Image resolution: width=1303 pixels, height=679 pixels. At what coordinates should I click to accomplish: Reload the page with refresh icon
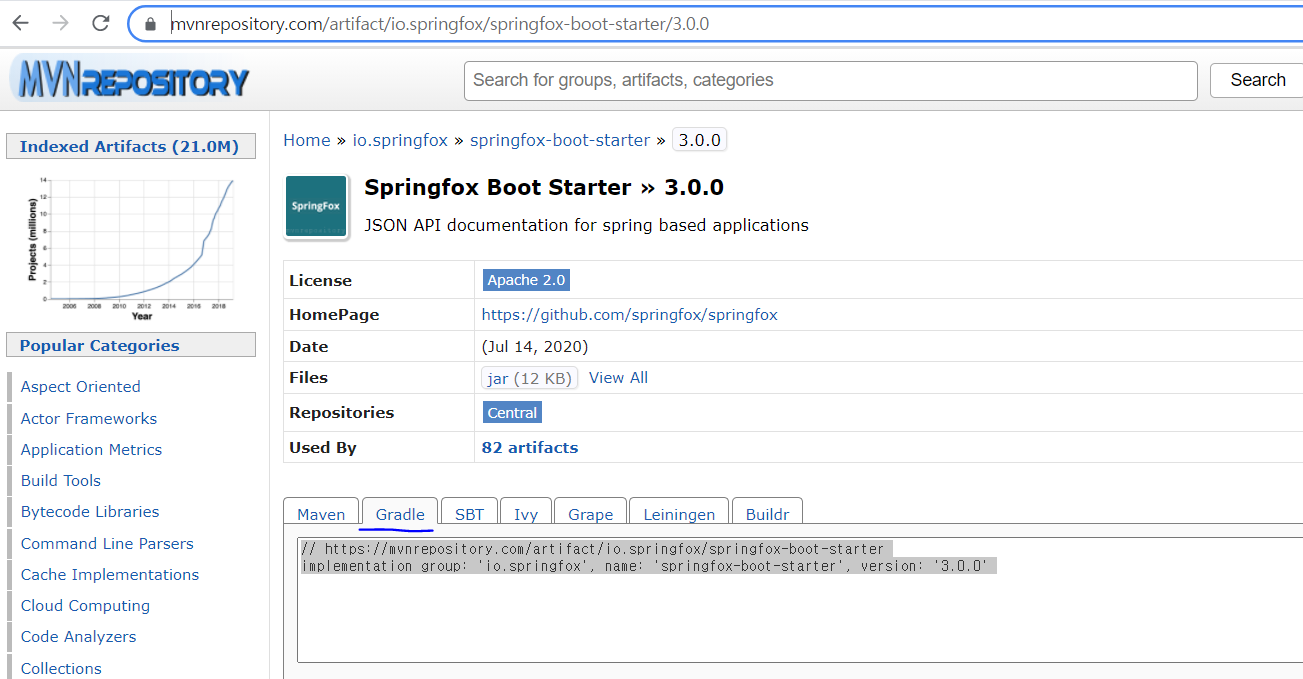click(100, 23)
